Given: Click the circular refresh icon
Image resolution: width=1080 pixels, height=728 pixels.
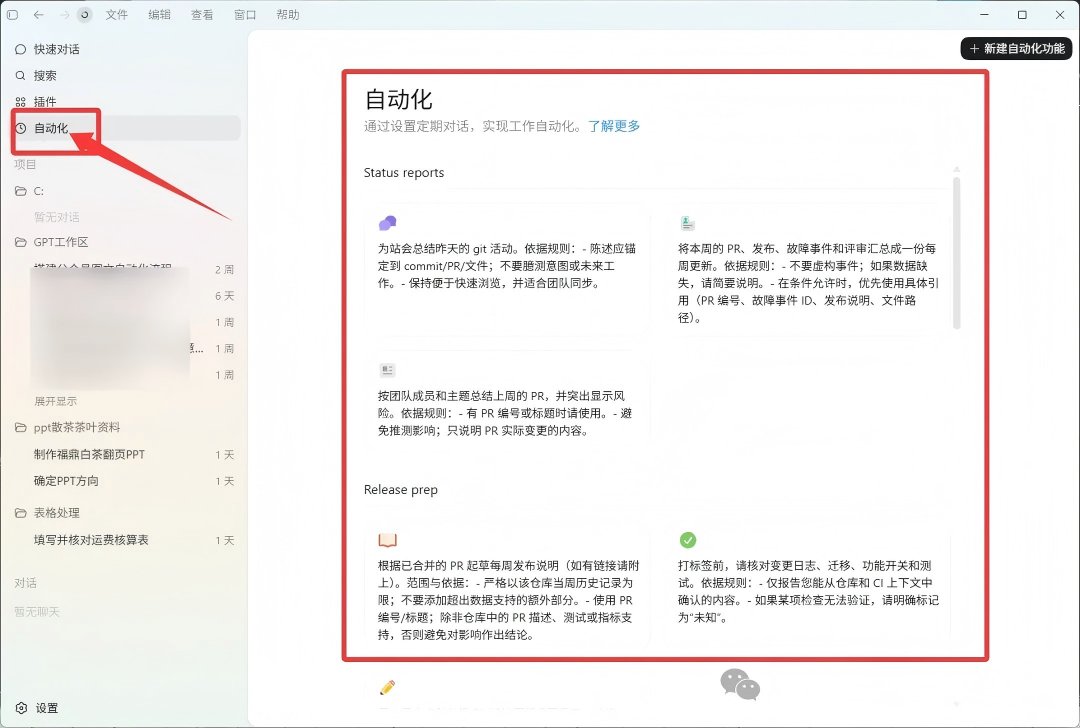Looking at the screenshot, I should [85, 14].
